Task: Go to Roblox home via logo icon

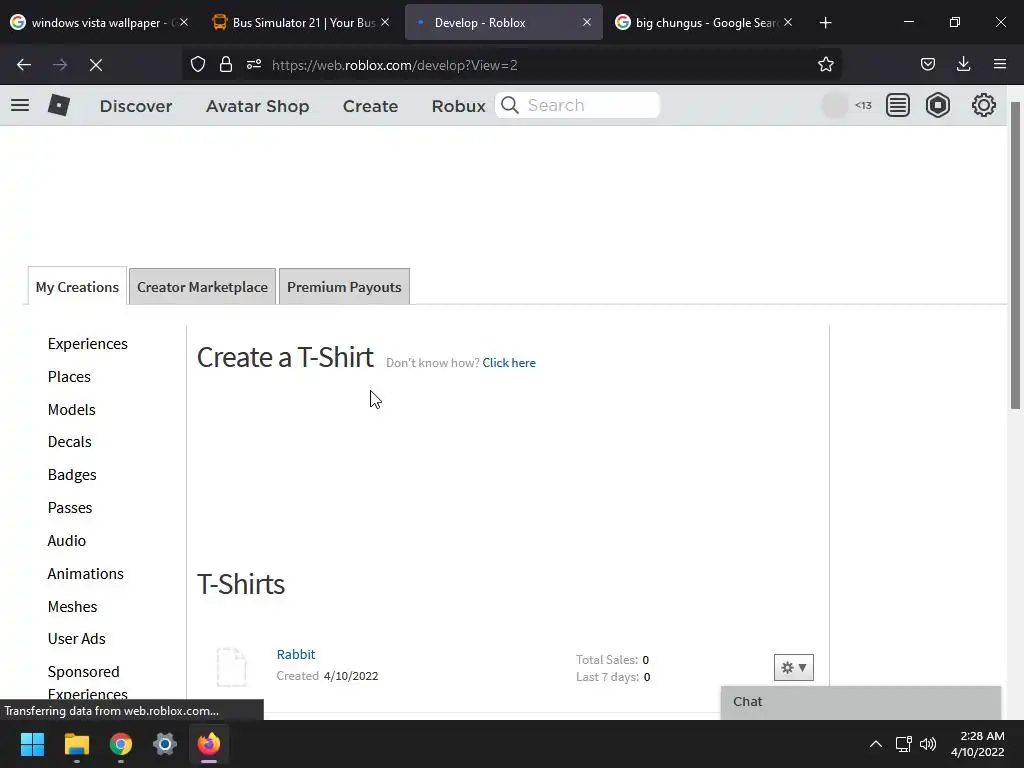Action: pyautogui.click(x=59, y=105)
